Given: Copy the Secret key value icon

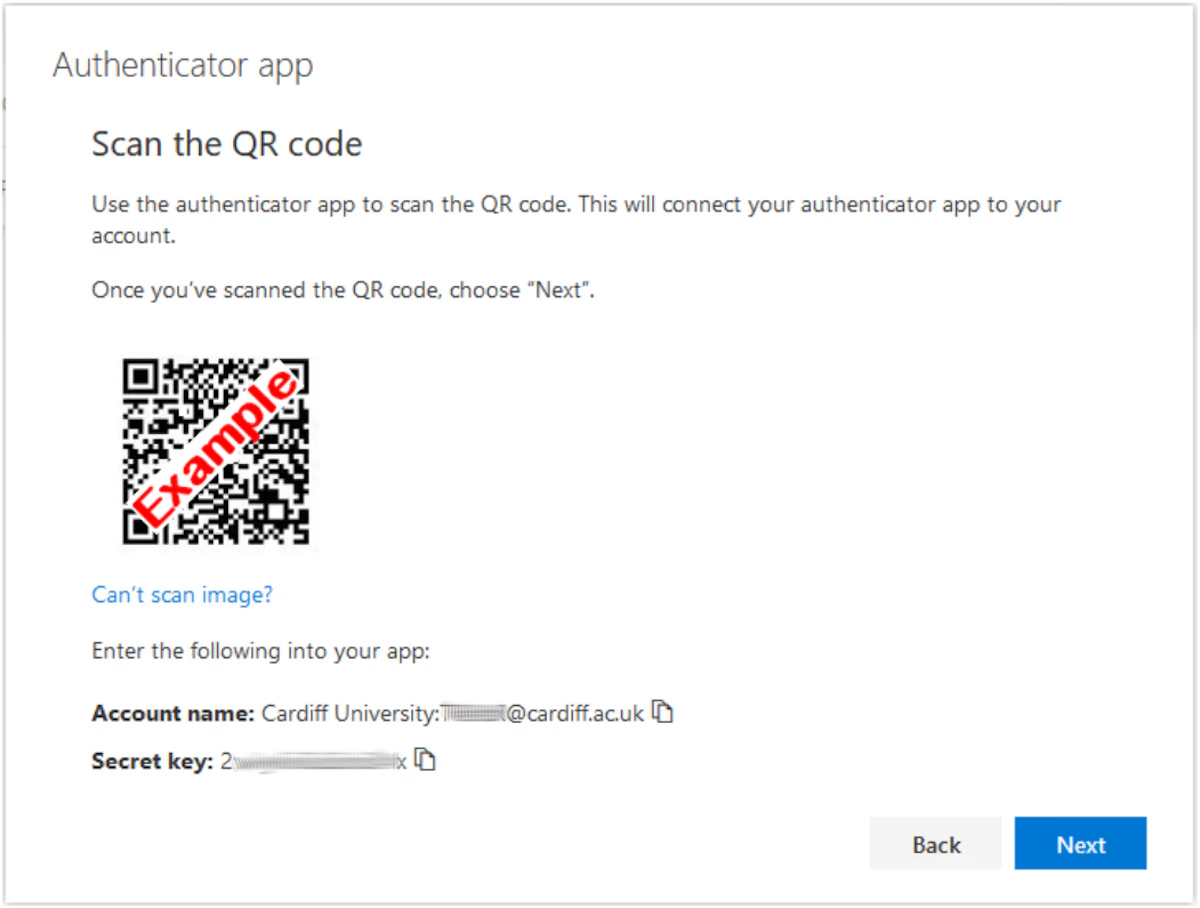Looking at the screenshot, I should coord(426,760).
